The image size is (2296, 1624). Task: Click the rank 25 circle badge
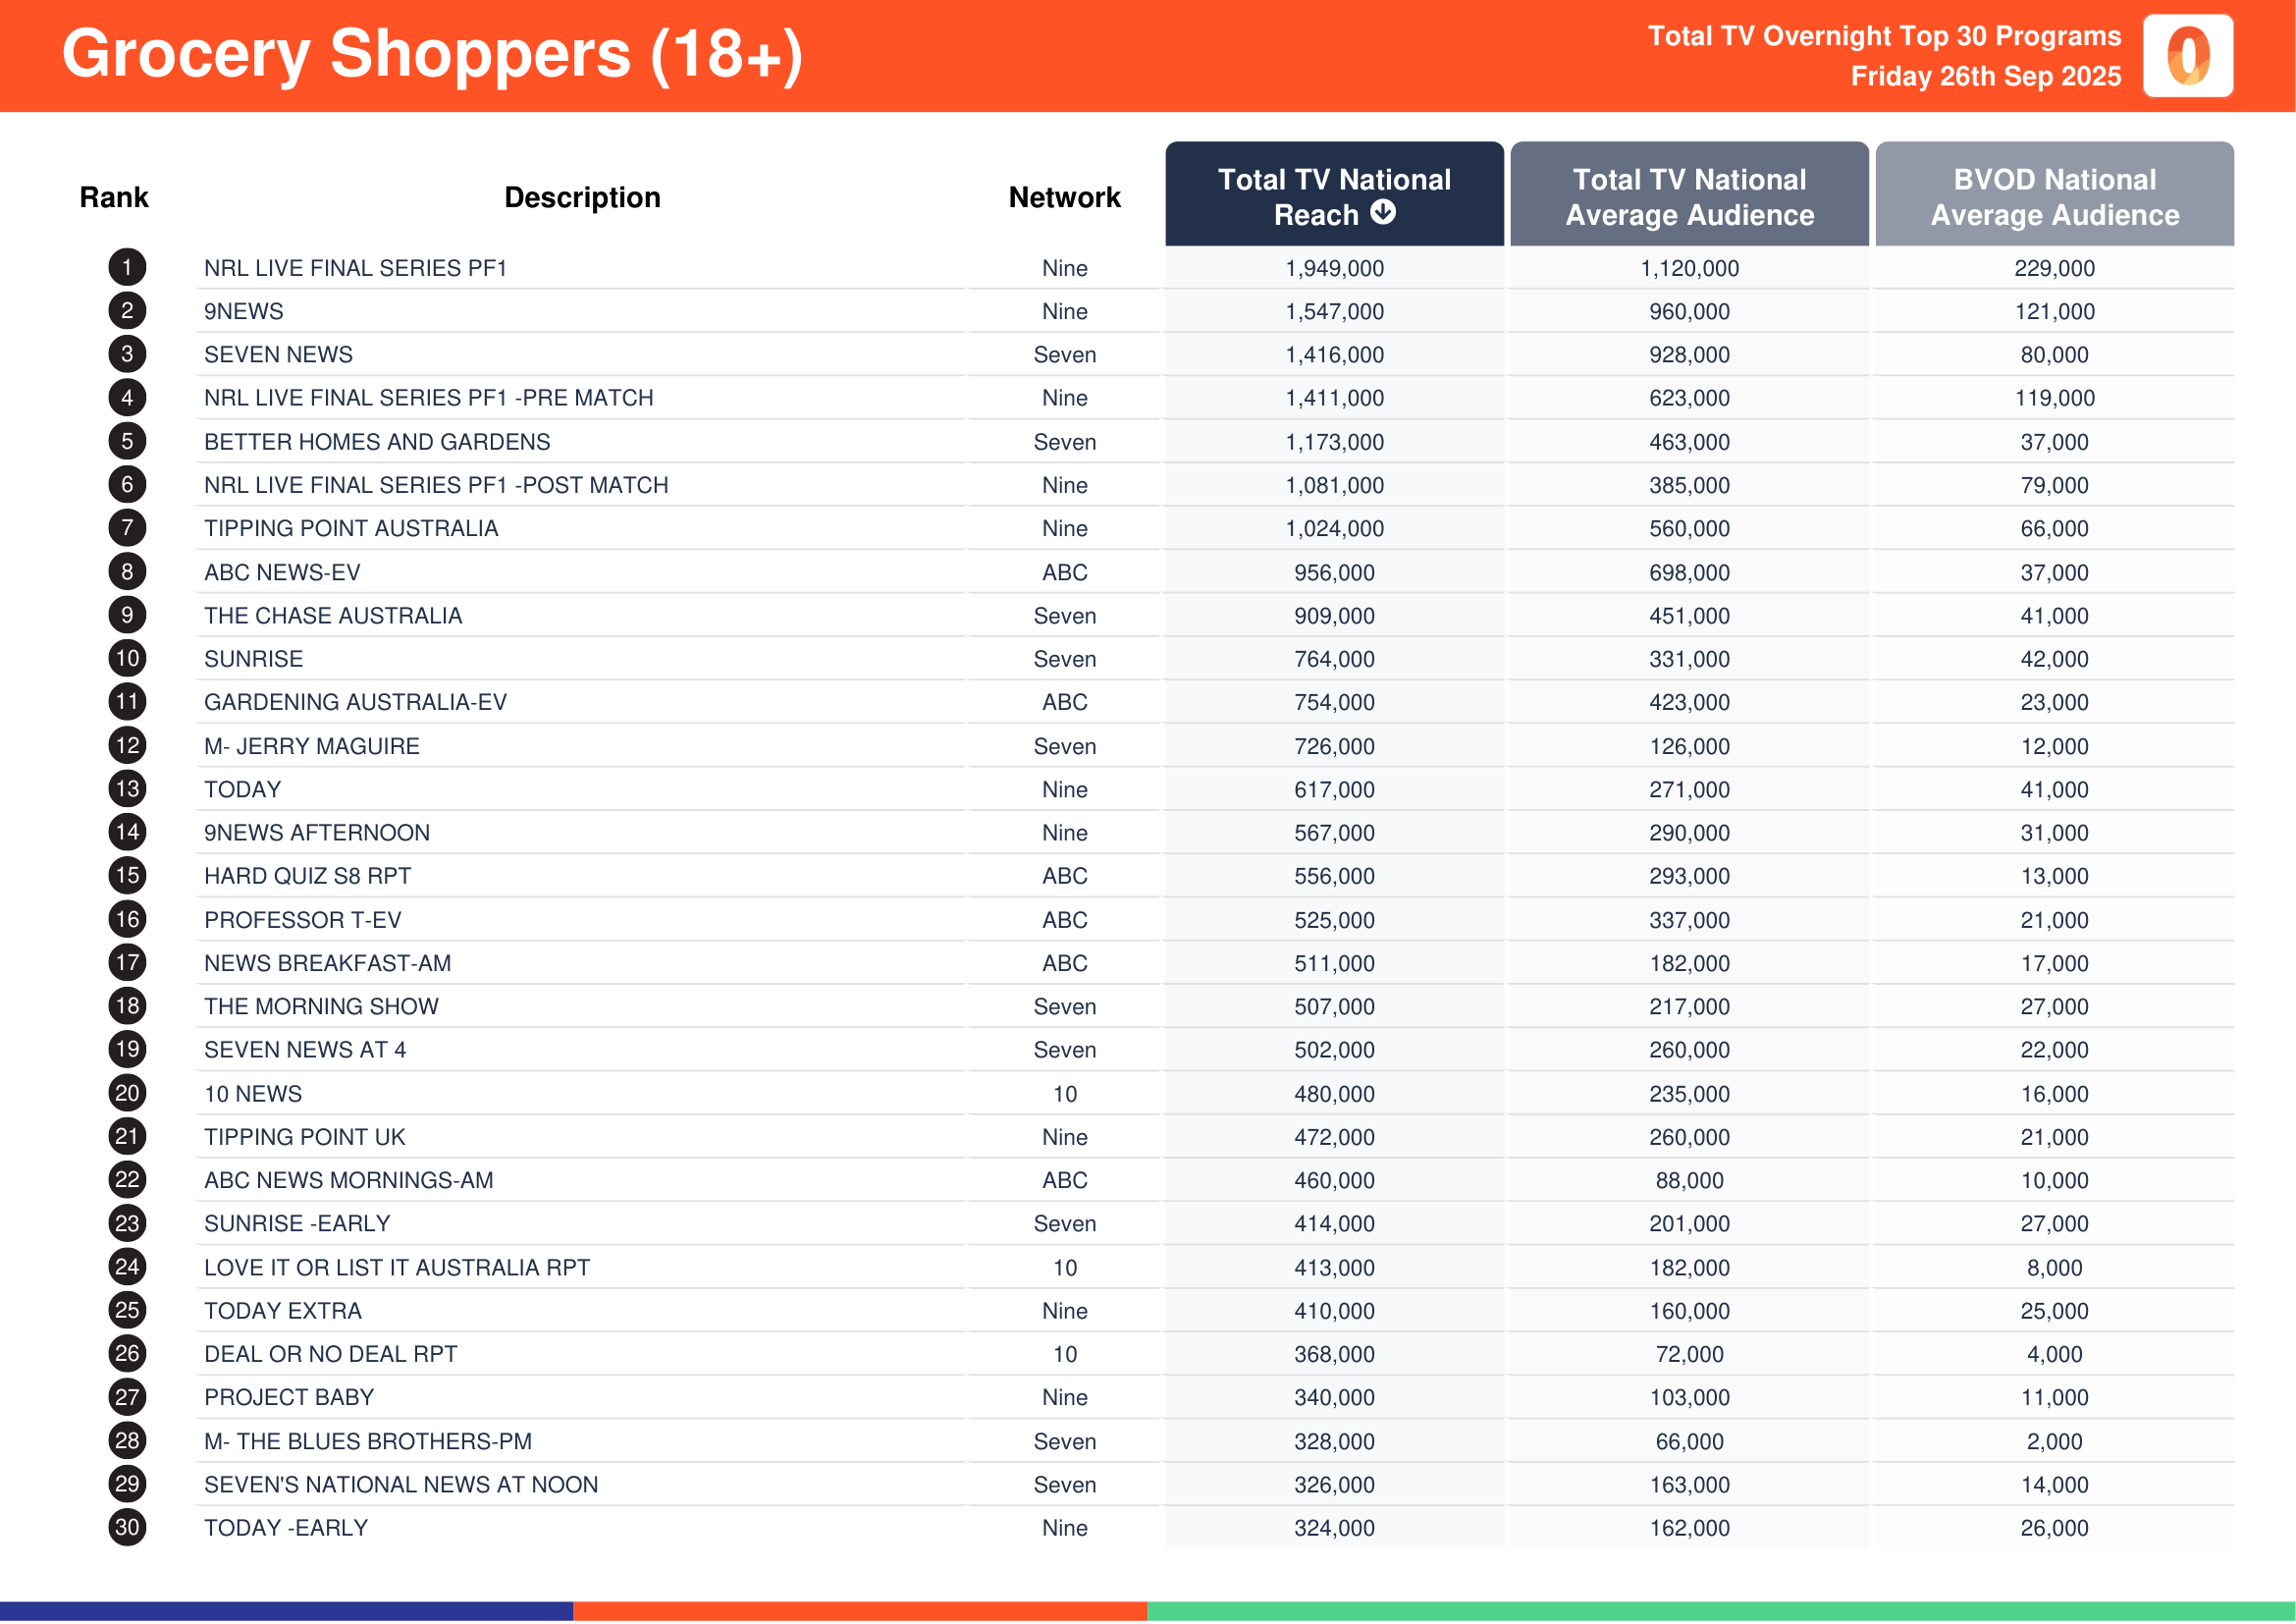click(127, 1310)
